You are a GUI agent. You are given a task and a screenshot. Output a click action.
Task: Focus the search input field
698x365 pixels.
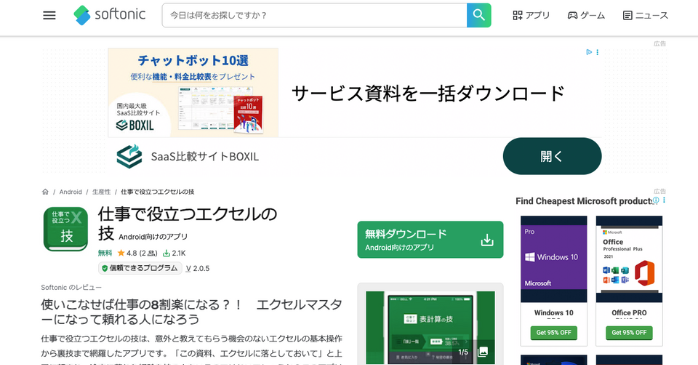315,15
